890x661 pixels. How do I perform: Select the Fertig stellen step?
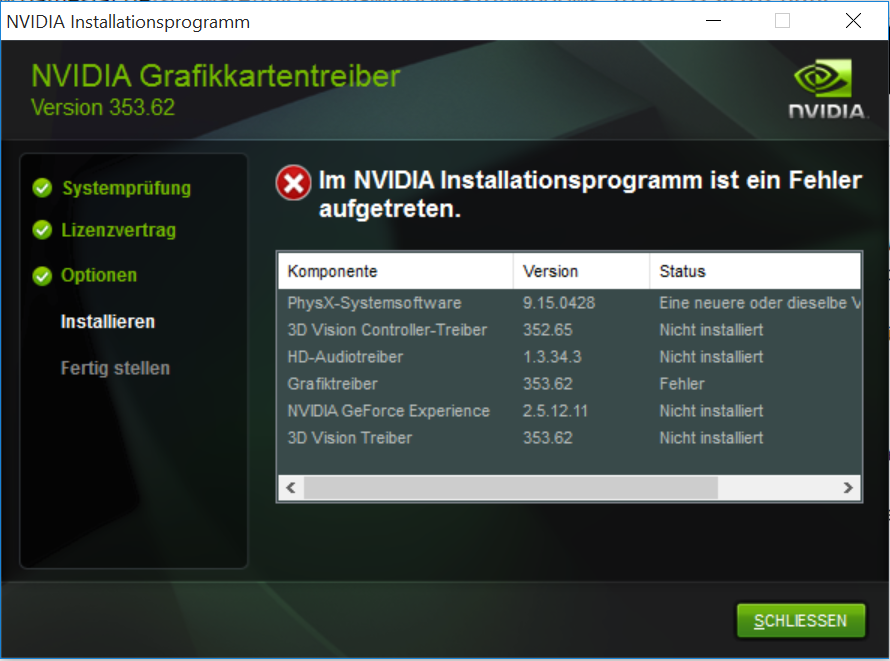pyautogui.click(x=115, y=368)
